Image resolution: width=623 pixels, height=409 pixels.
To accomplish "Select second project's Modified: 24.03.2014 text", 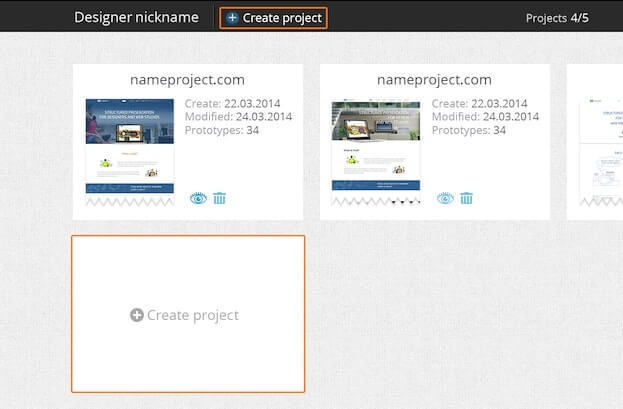I will (486, 117).
